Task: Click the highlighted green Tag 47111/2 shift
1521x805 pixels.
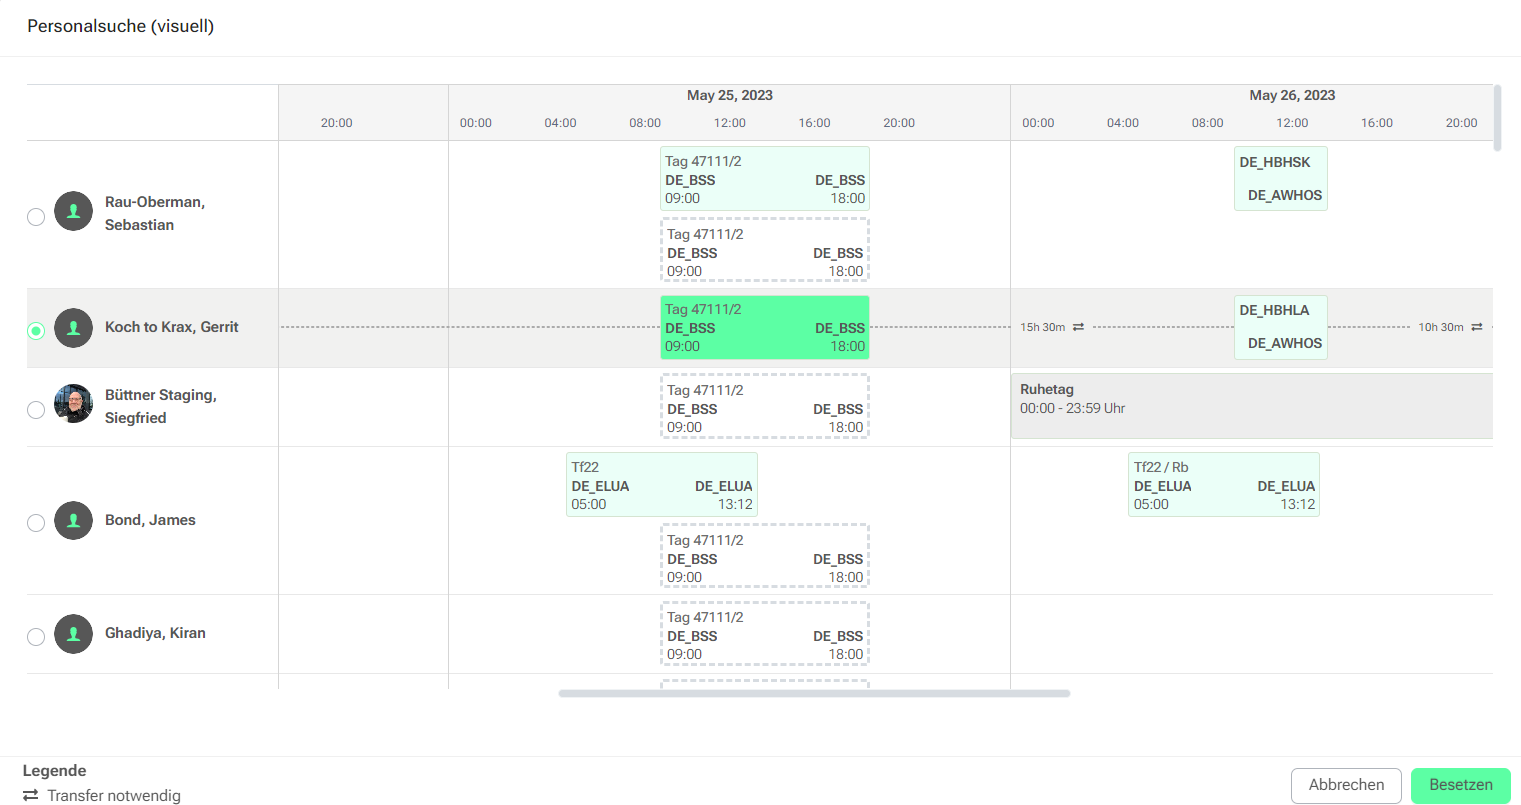Action: coord(765,327)
